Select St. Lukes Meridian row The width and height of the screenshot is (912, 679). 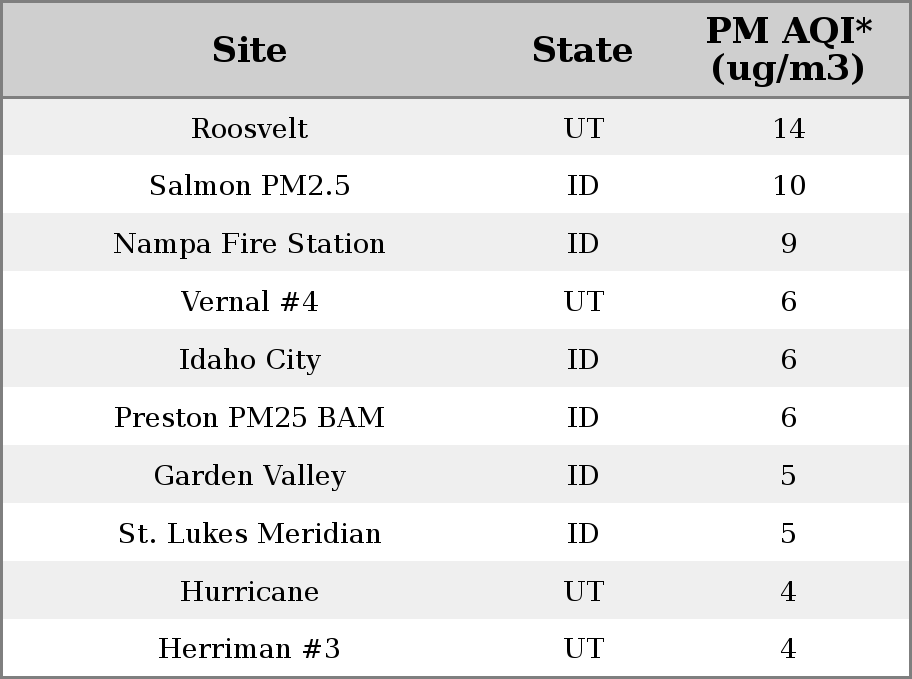click(456, 532)
